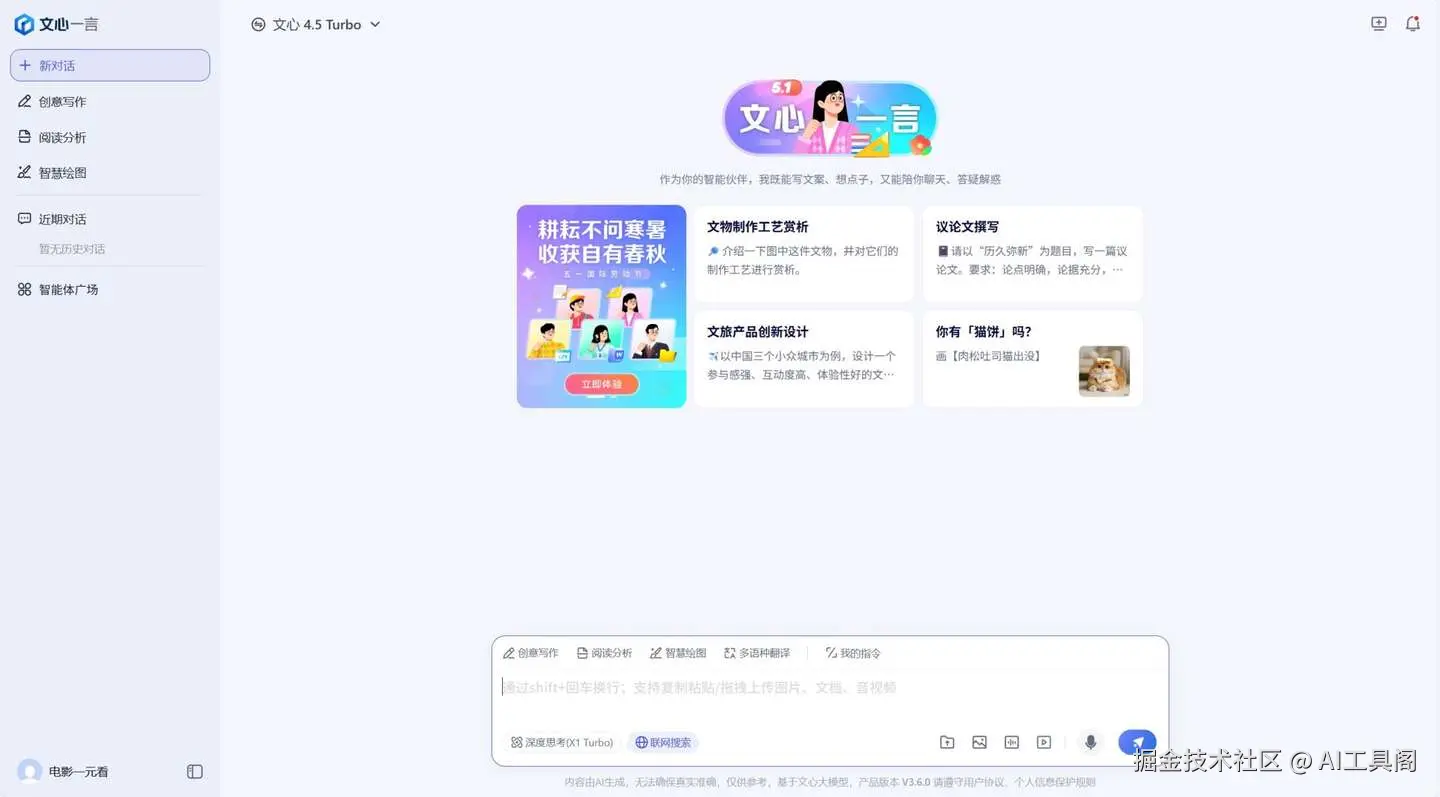Image resolution: width=1440 pixels, height=797 pixels.
Task: Select 多语种翻译 shortcut above the input box
Action: click(757, 653)
